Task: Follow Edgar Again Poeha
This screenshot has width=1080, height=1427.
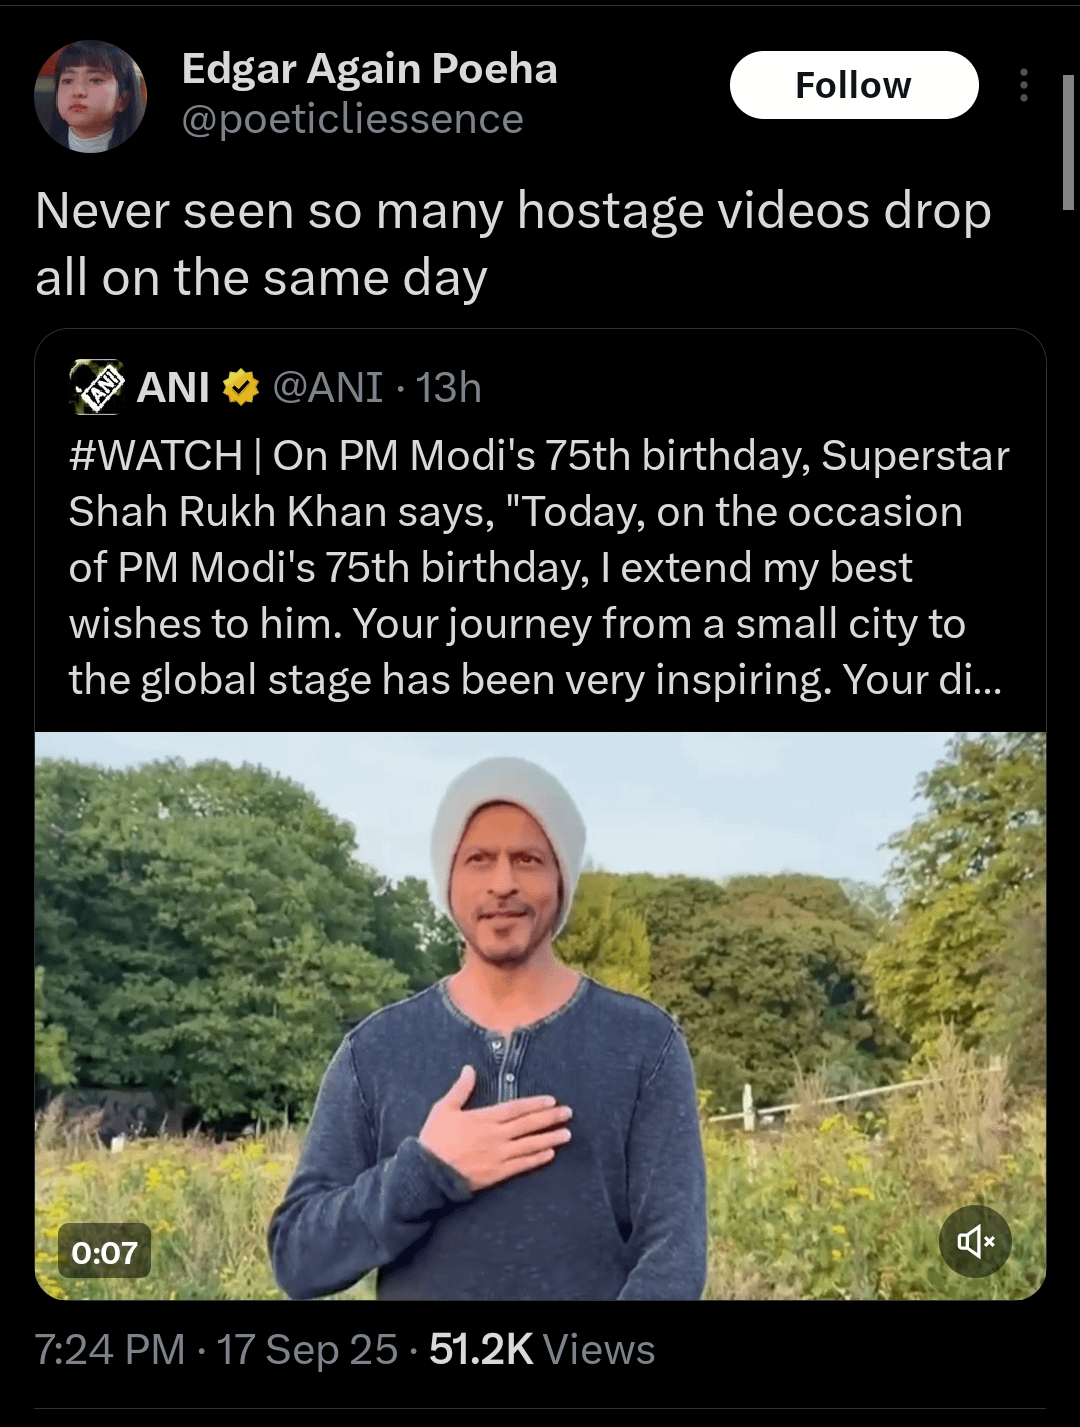Action: coord(854,85)
